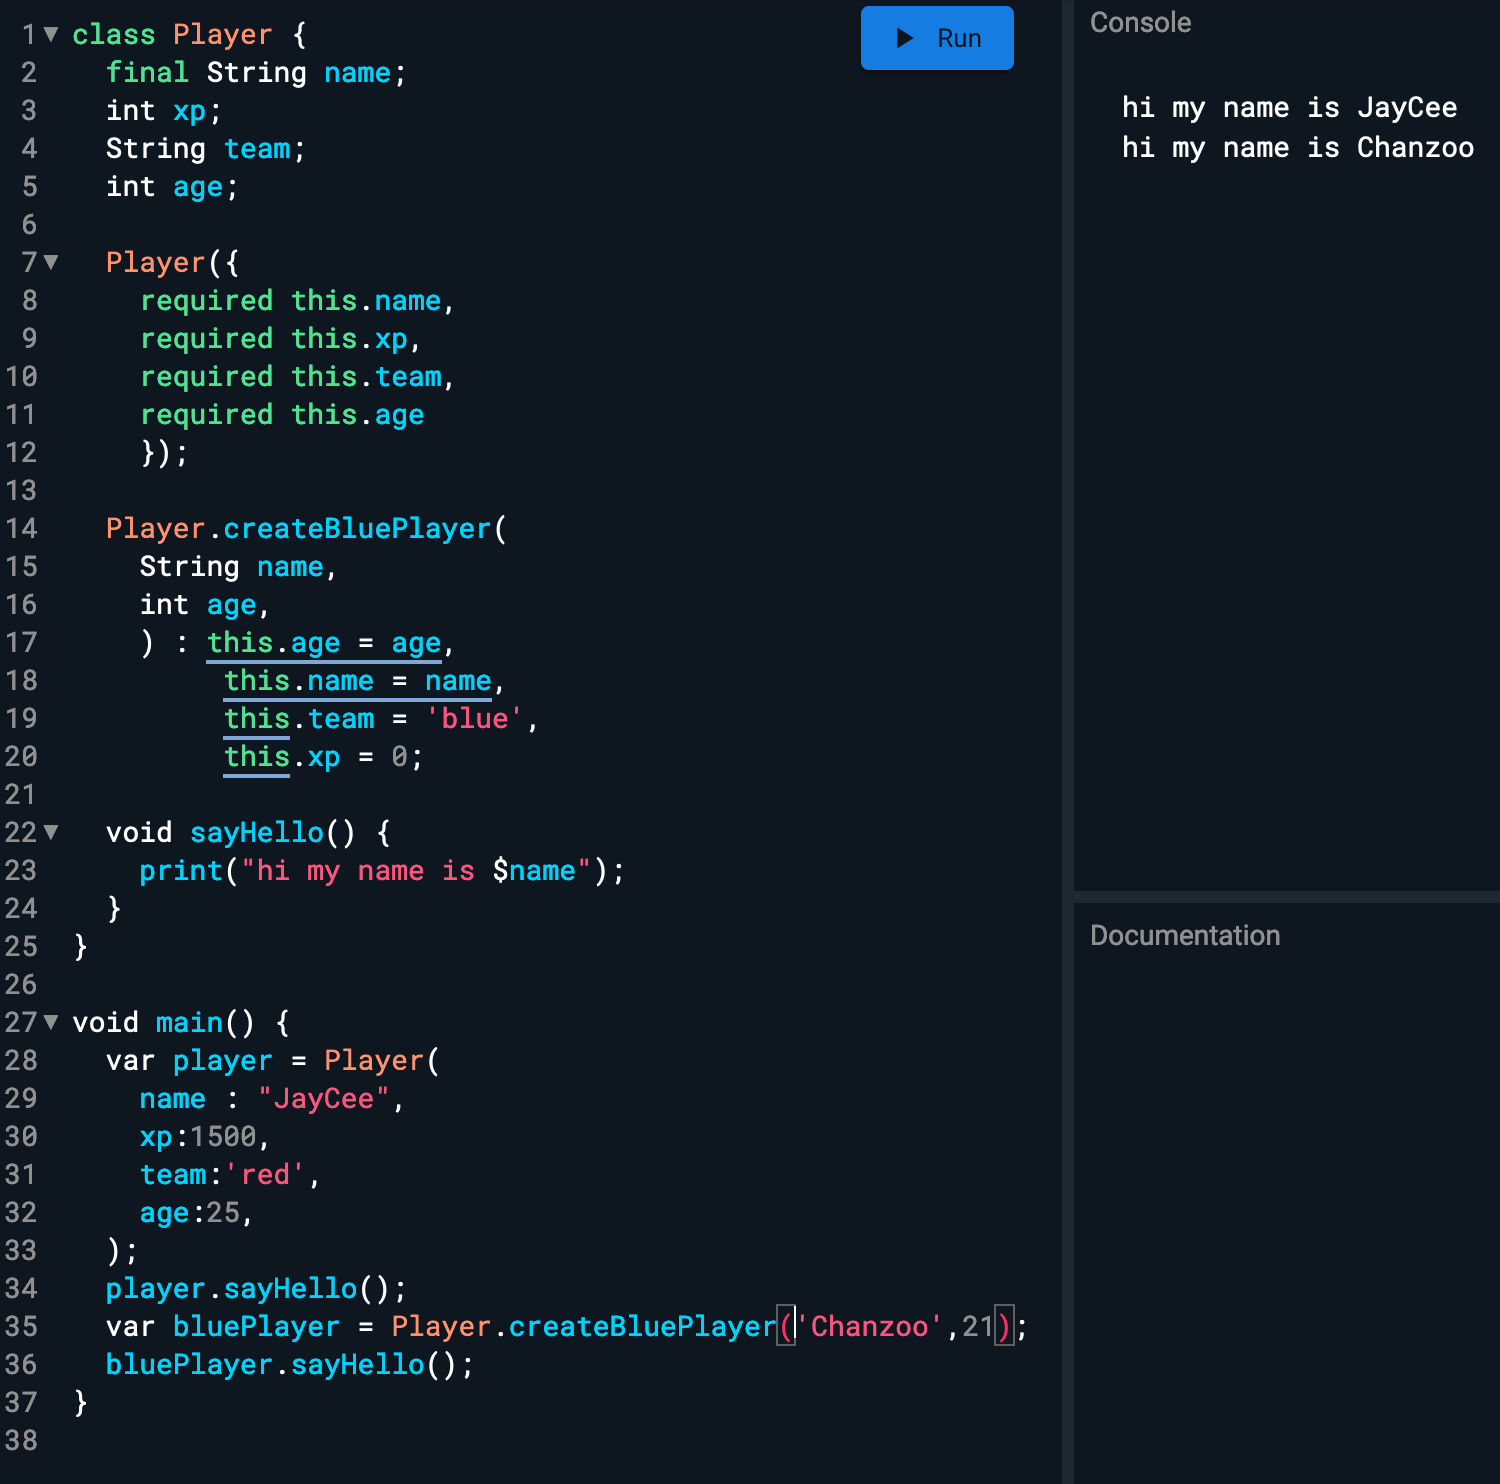Screen dimensions: 1500x1484
Task: Click line number 35 in the gutter
Action: [21, 1326]
